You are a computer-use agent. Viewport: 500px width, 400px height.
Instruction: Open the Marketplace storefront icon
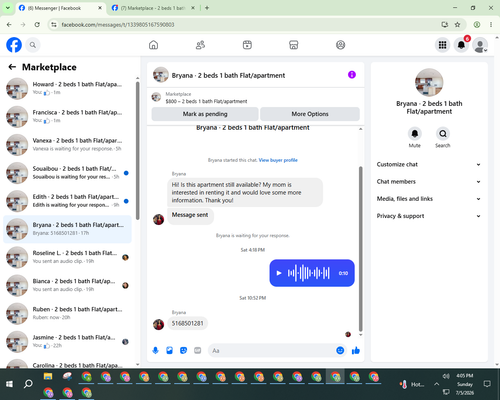tap(294, 45)
